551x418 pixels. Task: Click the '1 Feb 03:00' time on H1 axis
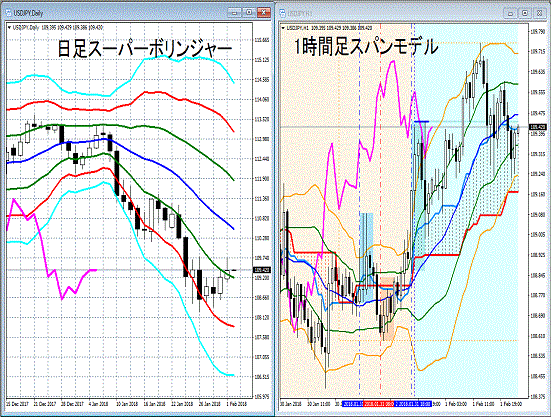[457, 404]
